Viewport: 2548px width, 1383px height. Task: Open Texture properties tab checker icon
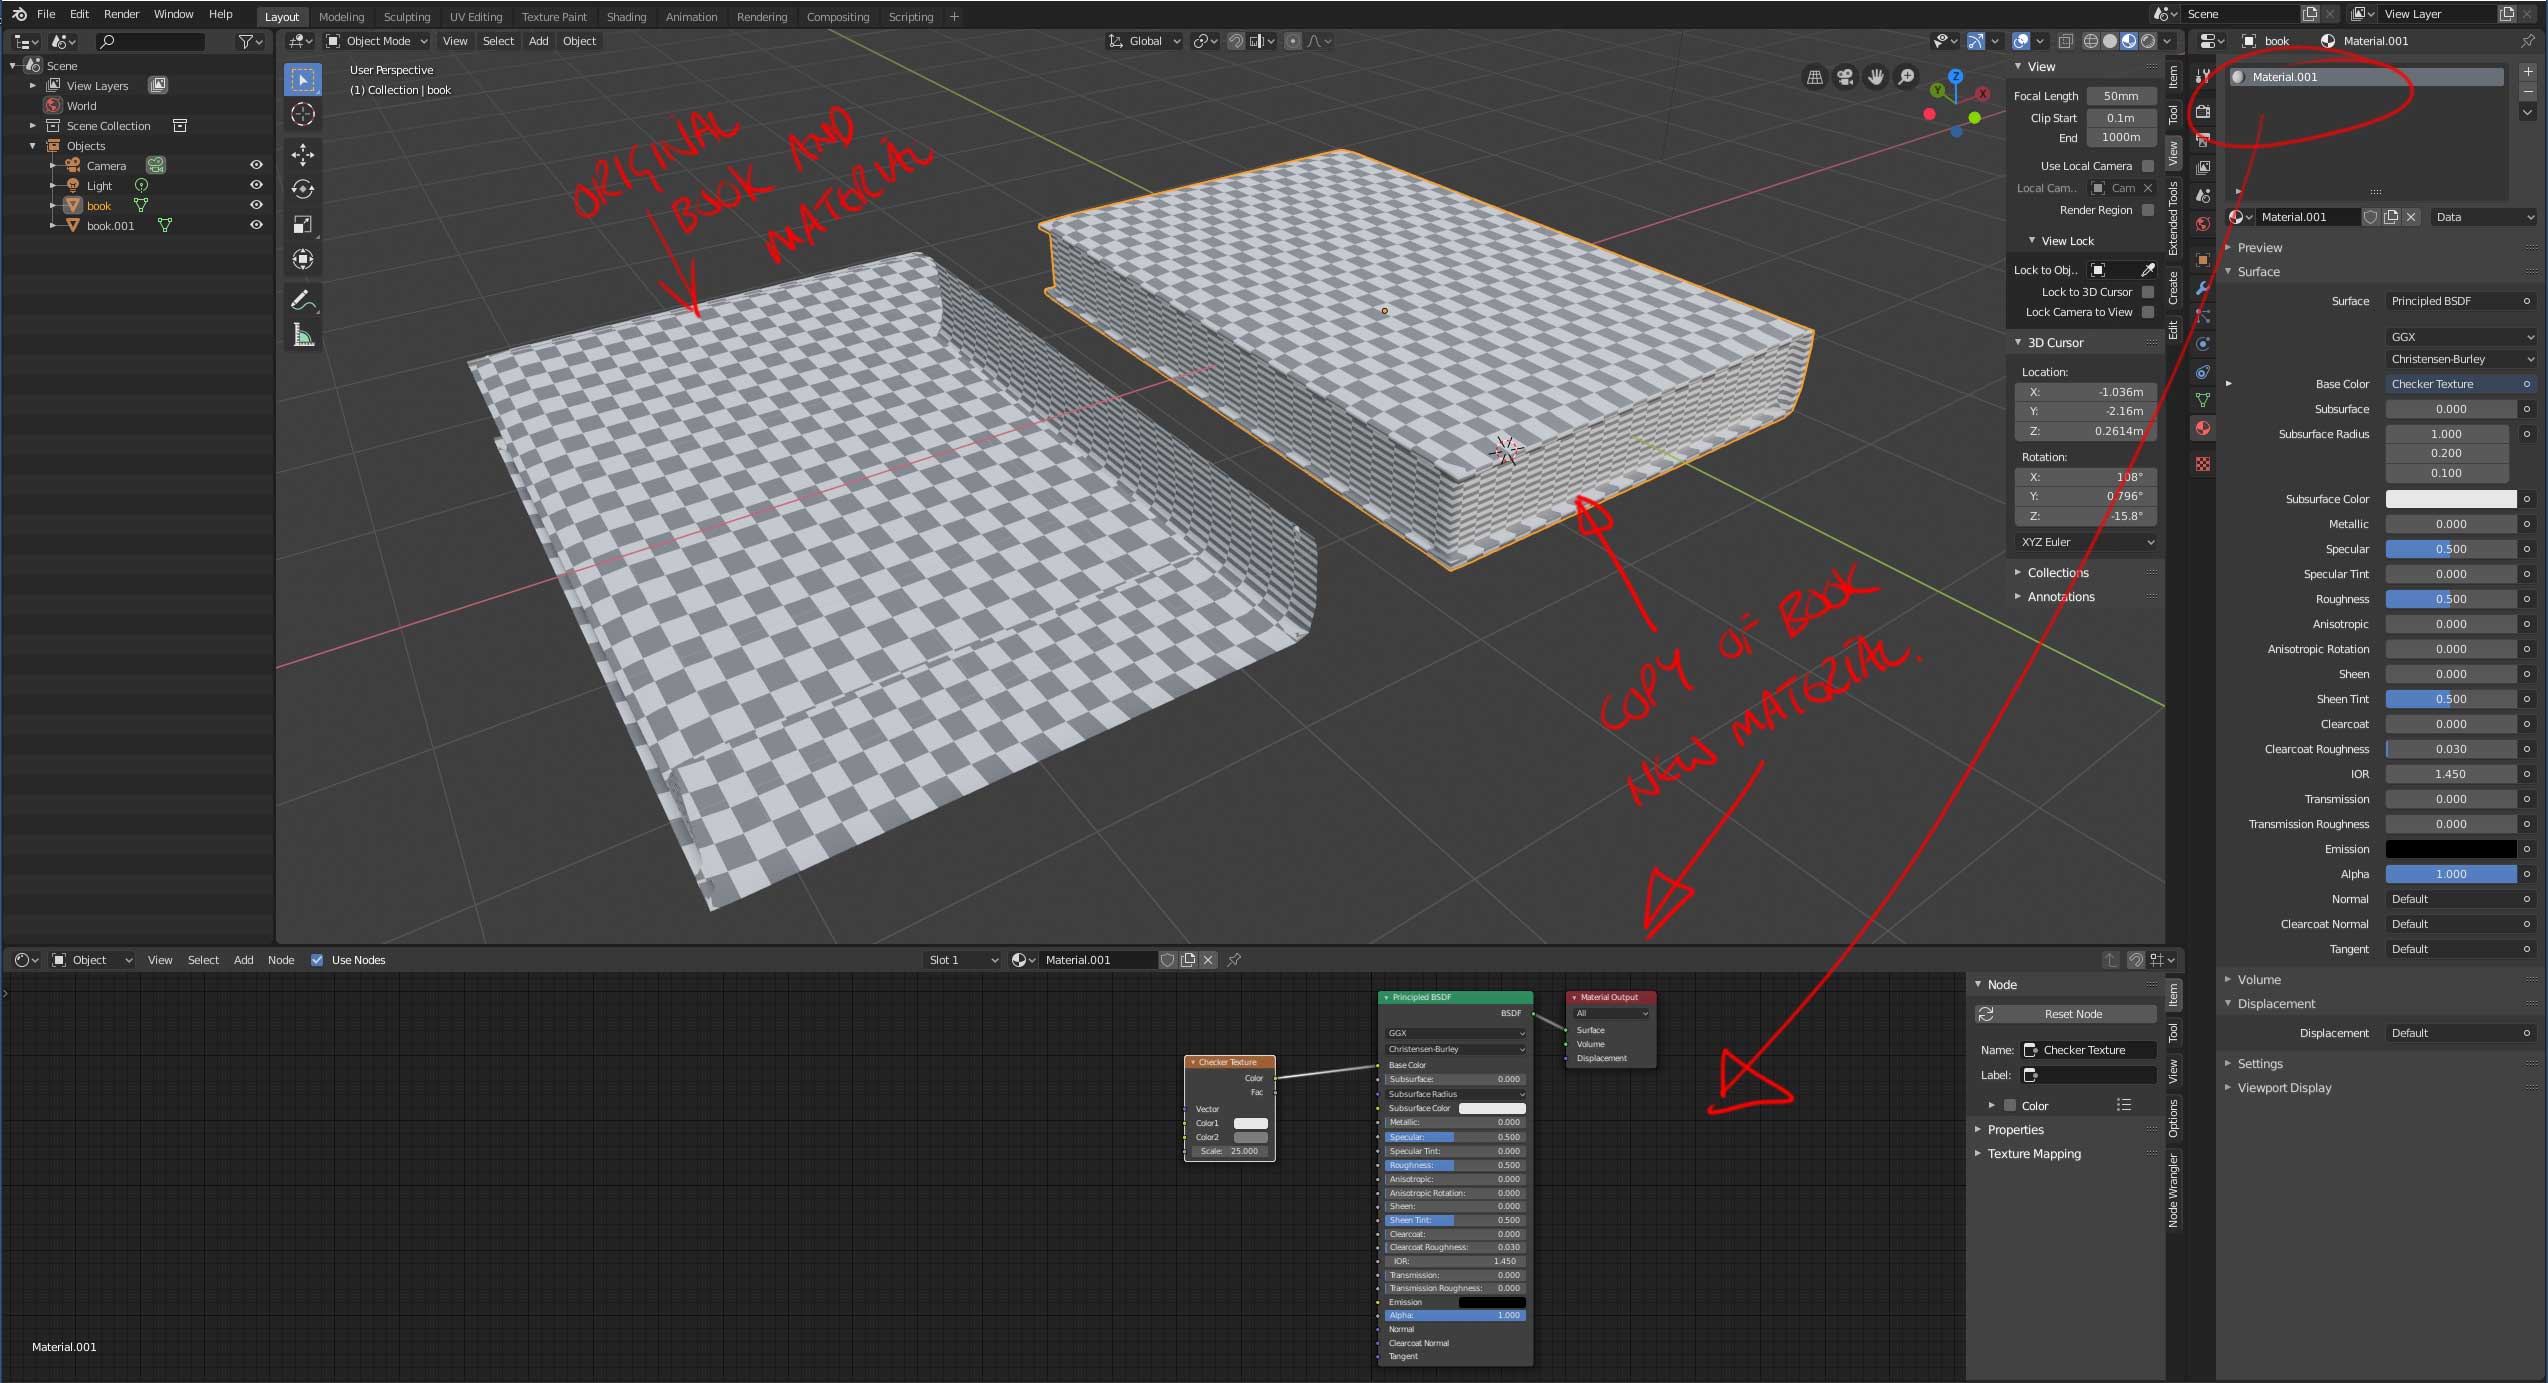[x=2203, y=464]
